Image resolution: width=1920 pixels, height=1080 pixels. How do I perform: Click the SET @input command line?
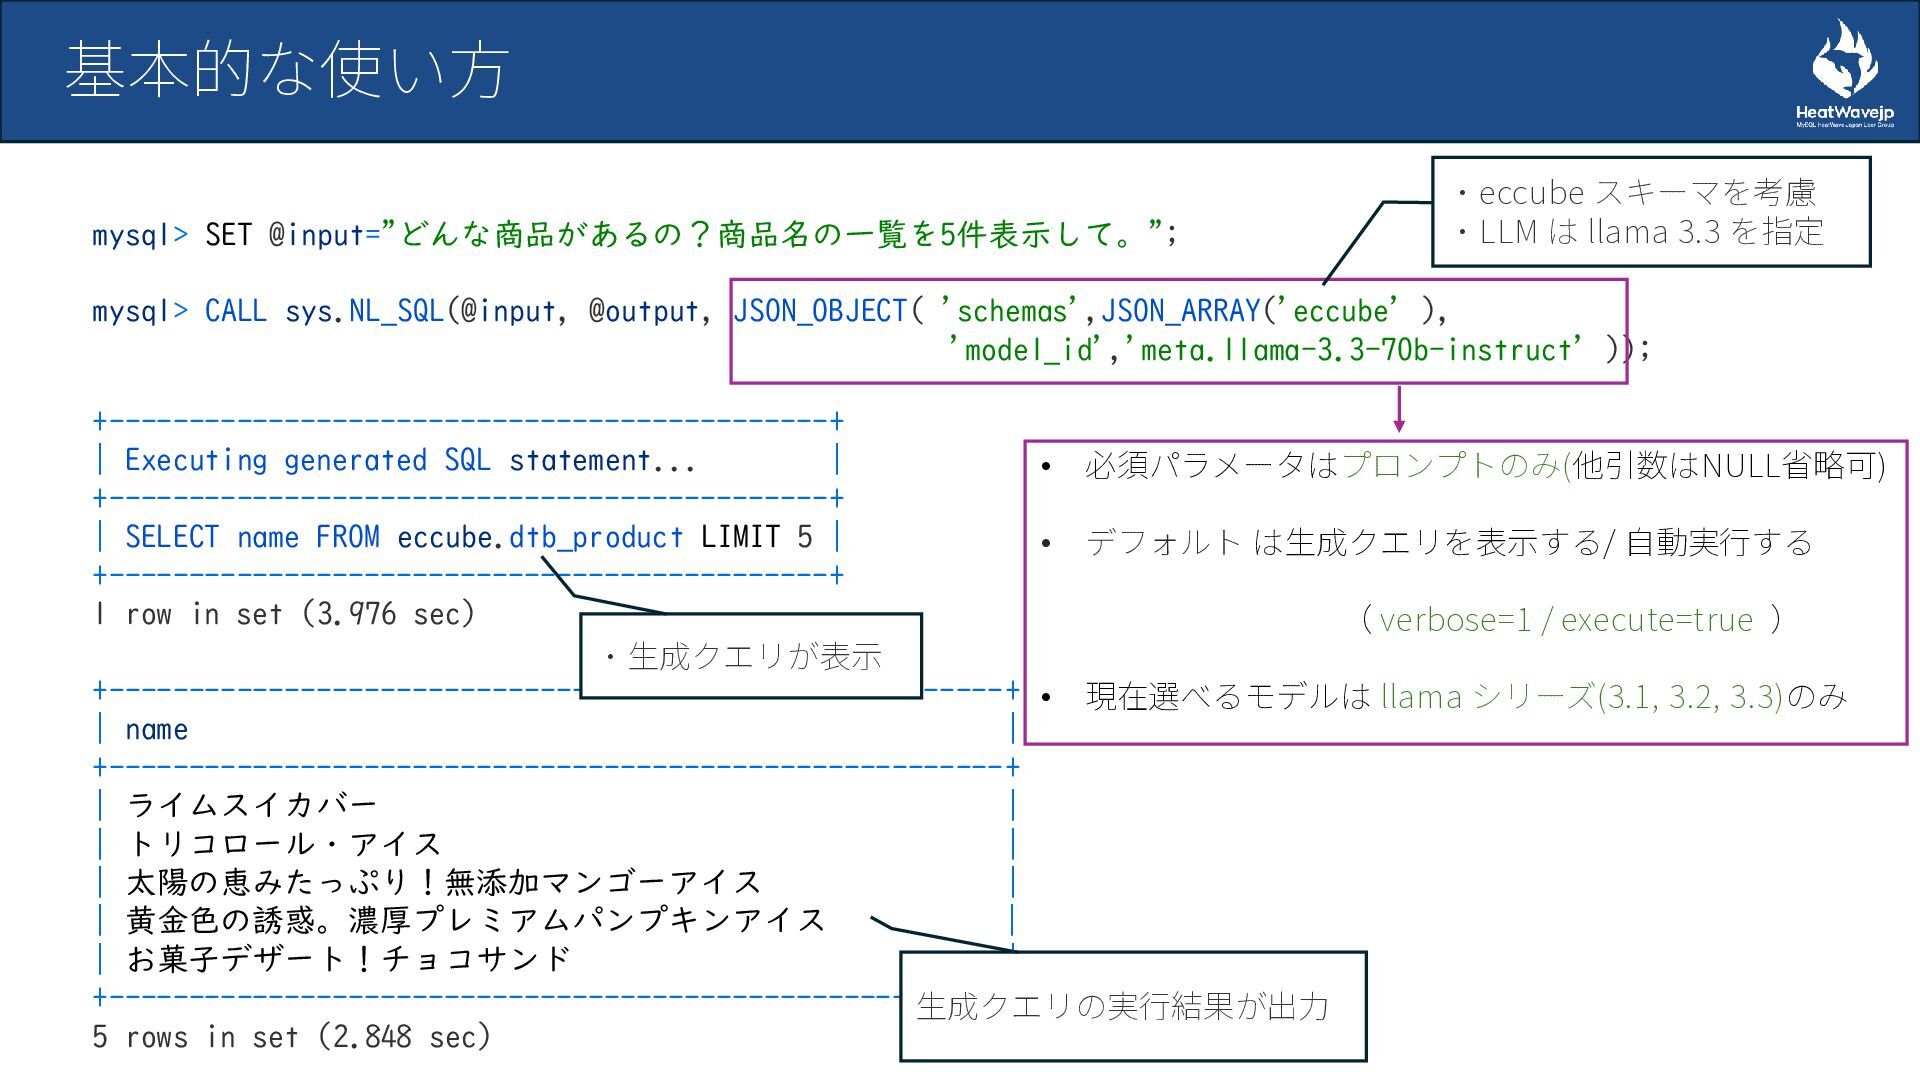point(634,234)
